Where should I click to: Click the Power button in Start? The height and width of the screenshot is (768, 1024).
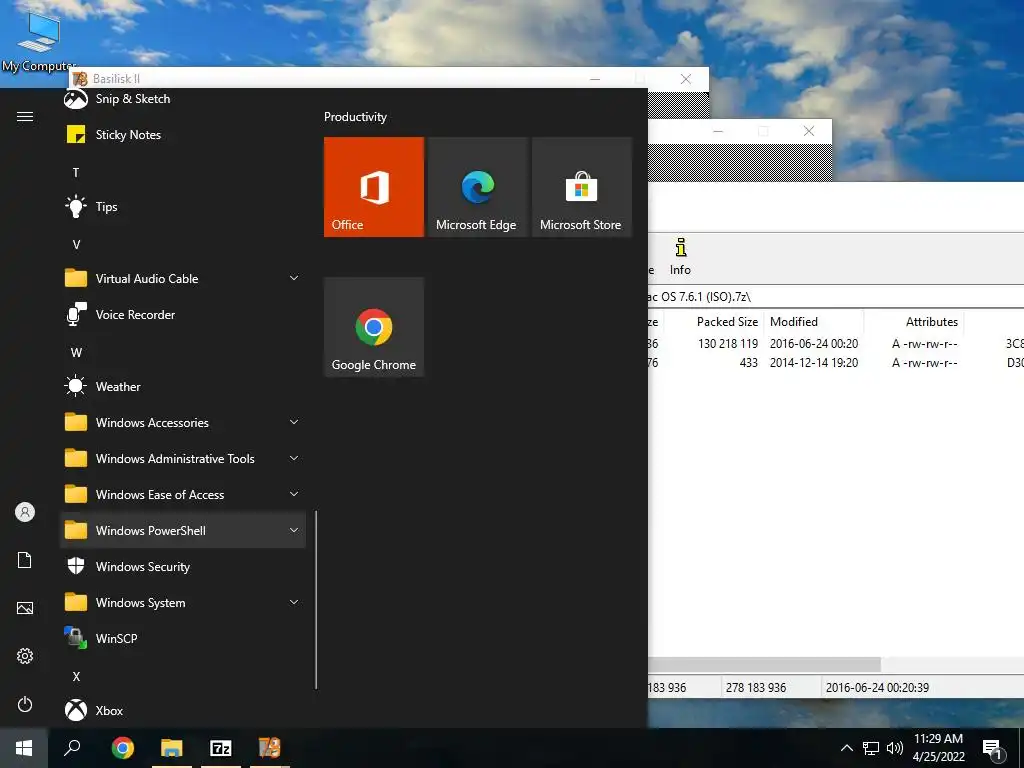pos(25,704)
